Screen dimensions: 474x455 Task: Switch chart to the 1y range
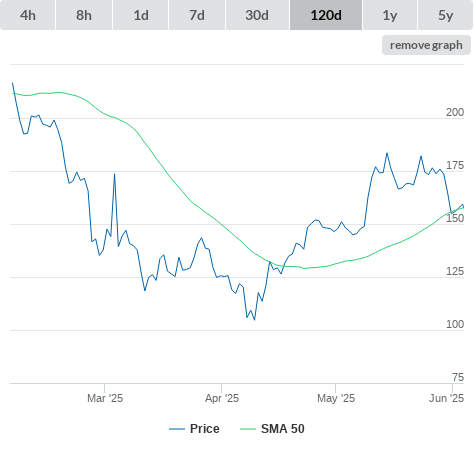390,15
